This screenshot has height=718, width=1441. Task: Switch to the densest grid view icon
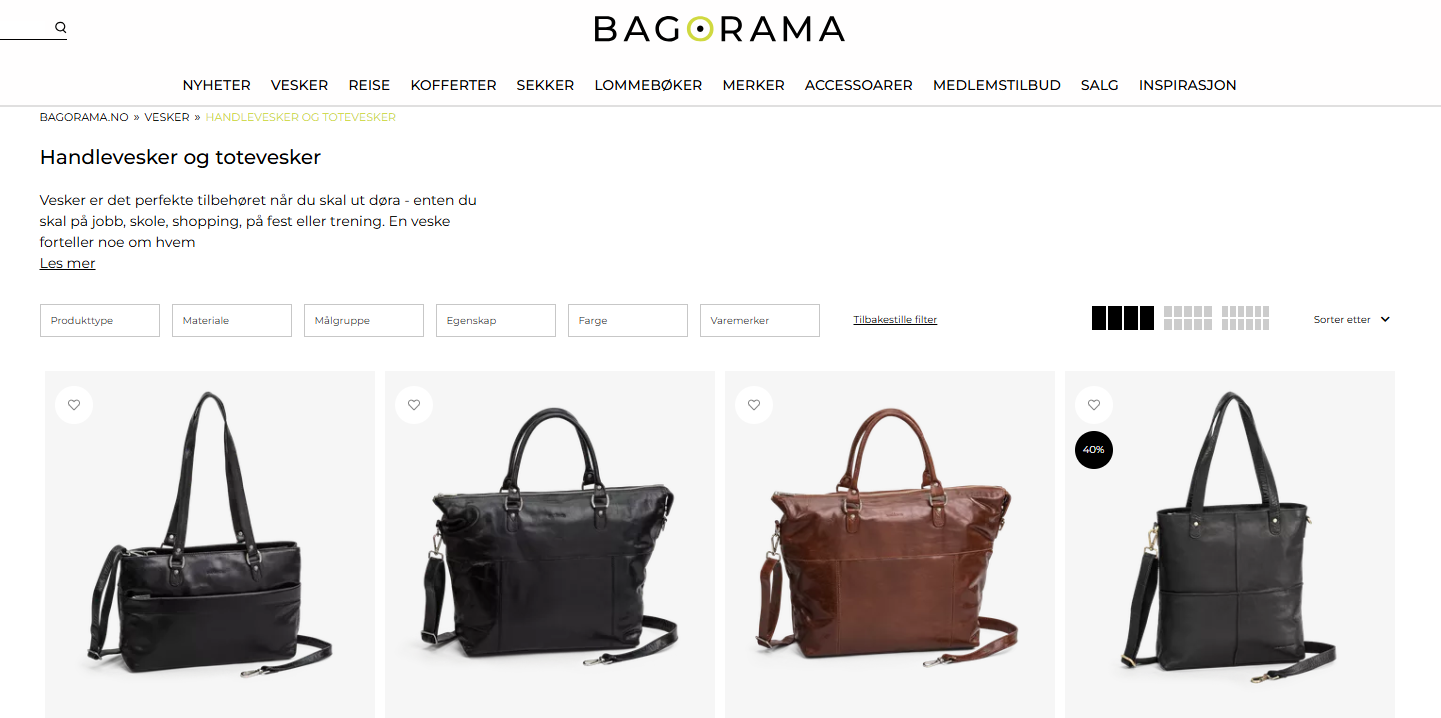point(1245,318)
